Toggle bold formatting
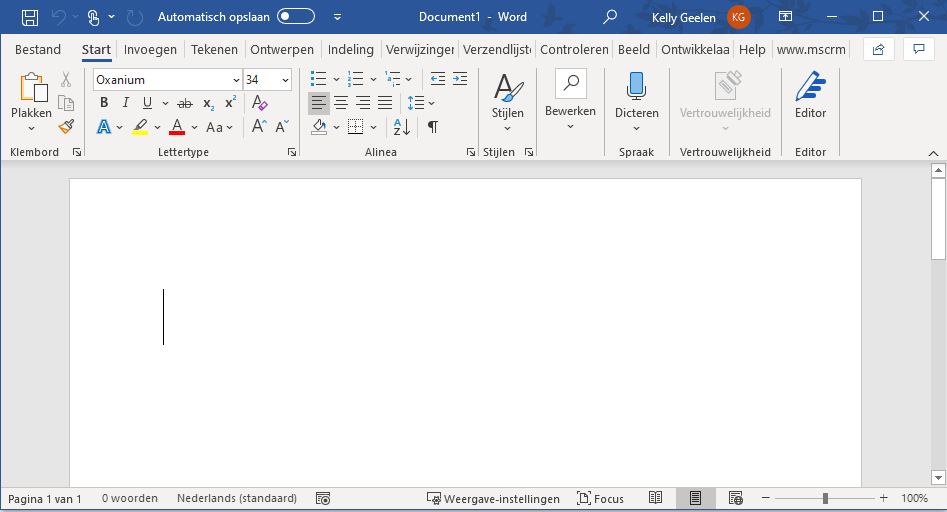The width and height of the screenshot is (947, 512). (104, 103)
